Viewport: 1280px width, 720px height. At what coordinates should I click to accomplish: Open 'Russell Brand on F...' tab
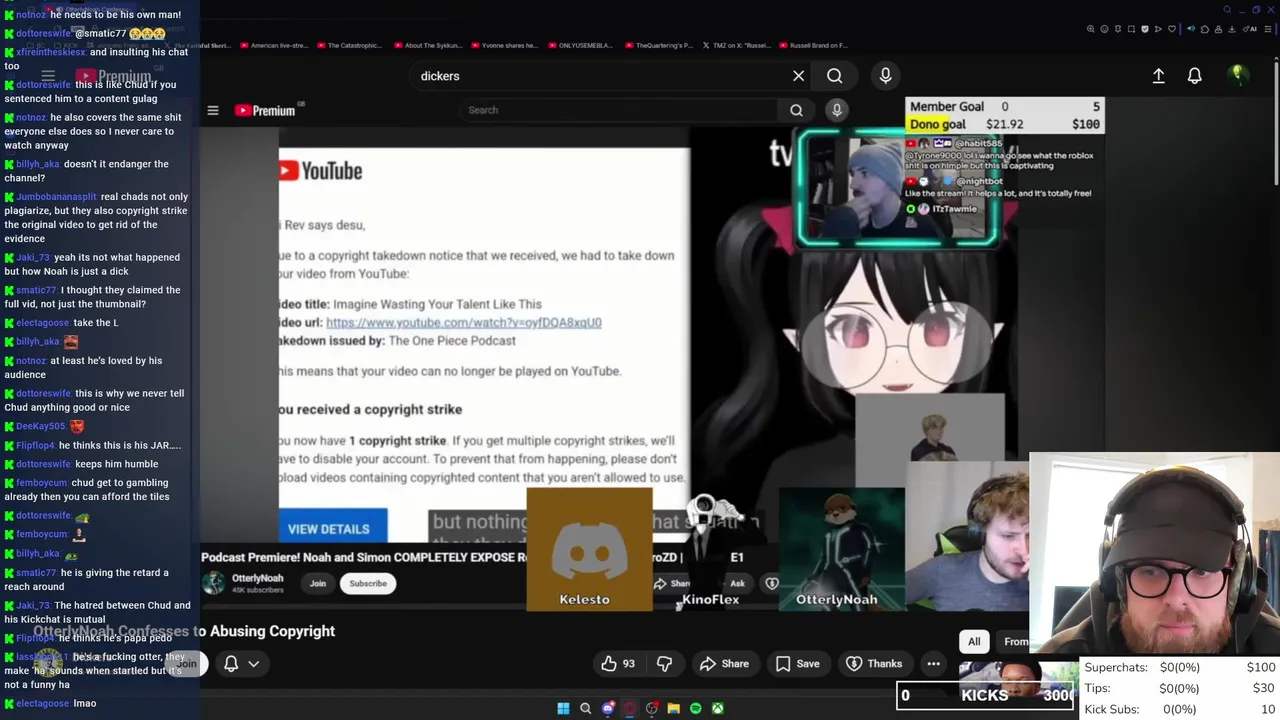[x=813, y=45]
